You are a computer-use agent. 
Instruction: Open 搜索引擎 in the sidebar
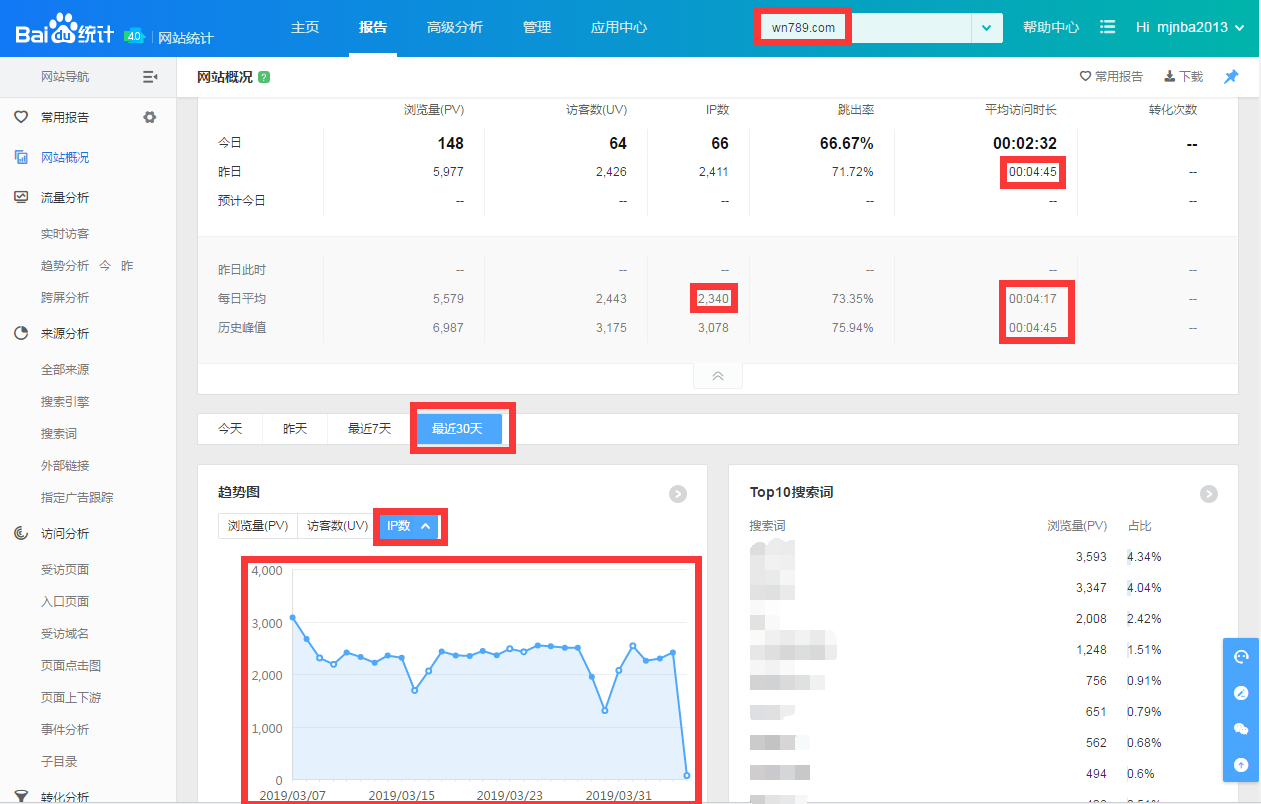[65, 401]
